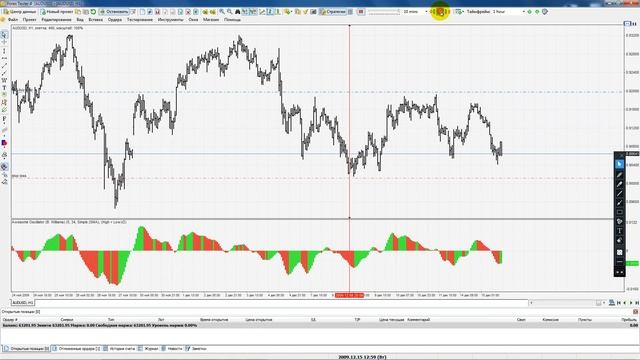
Task: Open the Ордера menu
Action: 115,20
